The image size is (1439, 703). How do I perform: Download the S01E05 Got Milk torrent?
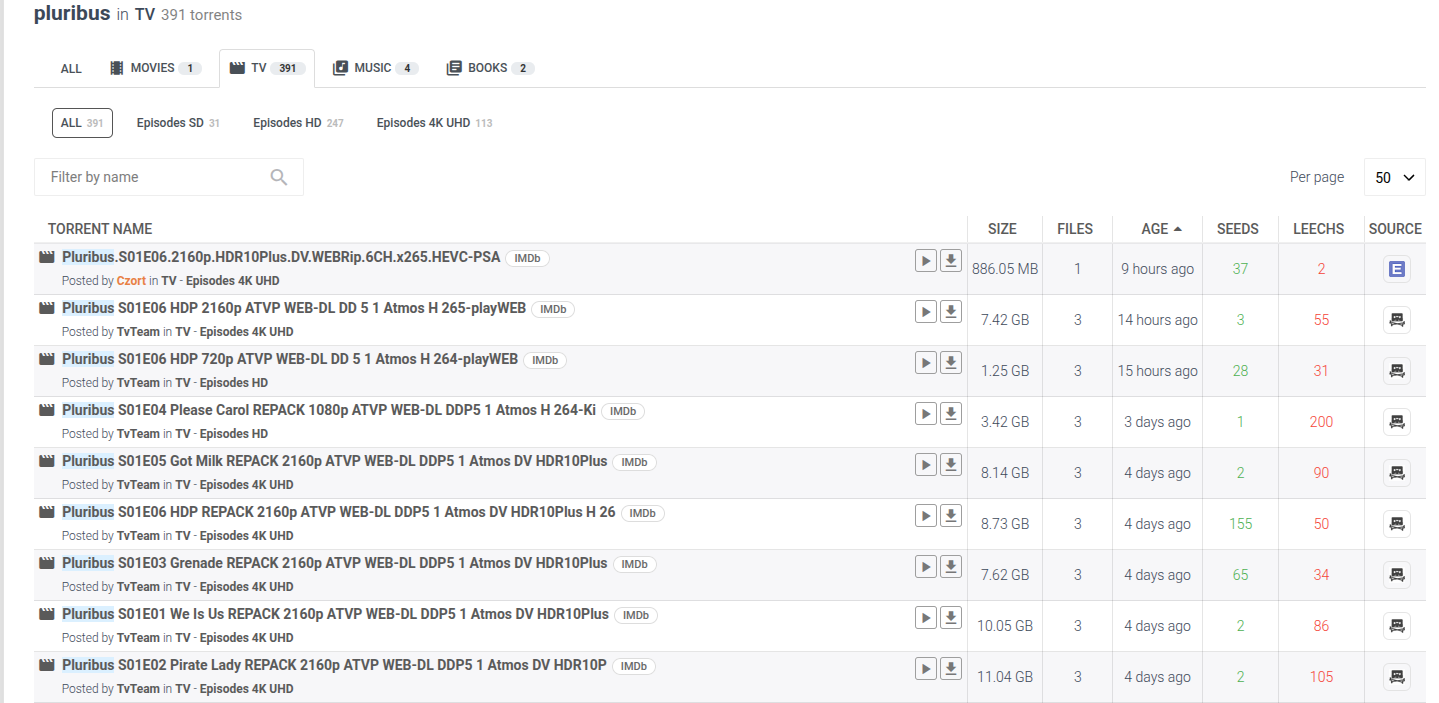coord(951,464)
